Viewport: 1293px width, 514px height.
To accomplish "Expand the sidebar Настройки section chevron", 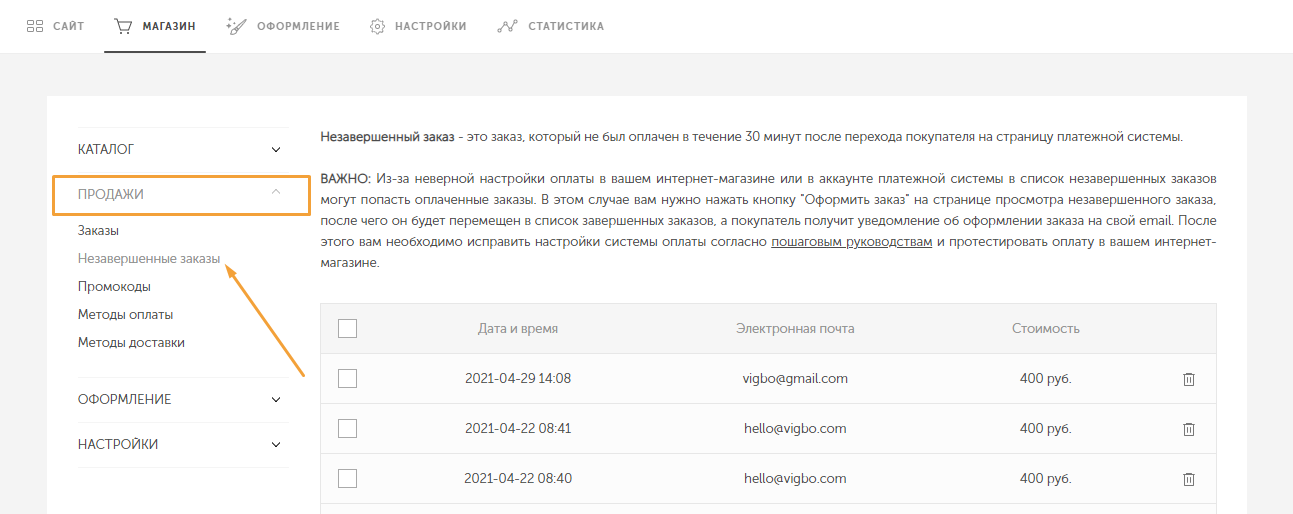I will click(x=276, y=445).
